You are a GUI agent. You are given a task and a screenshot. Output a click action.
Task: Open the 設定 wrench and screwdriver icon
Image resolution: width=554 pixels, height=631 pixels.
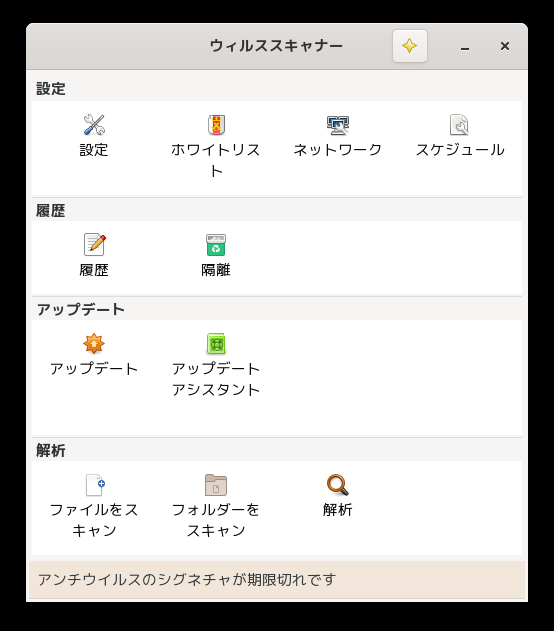pos(94,125)
